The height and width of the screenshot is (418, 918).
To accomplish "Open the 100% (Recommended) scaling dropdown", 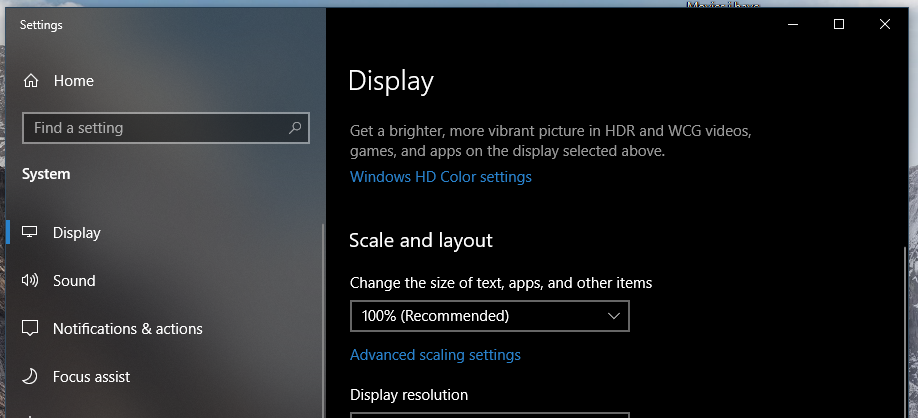I will click(x=489, y=316).
